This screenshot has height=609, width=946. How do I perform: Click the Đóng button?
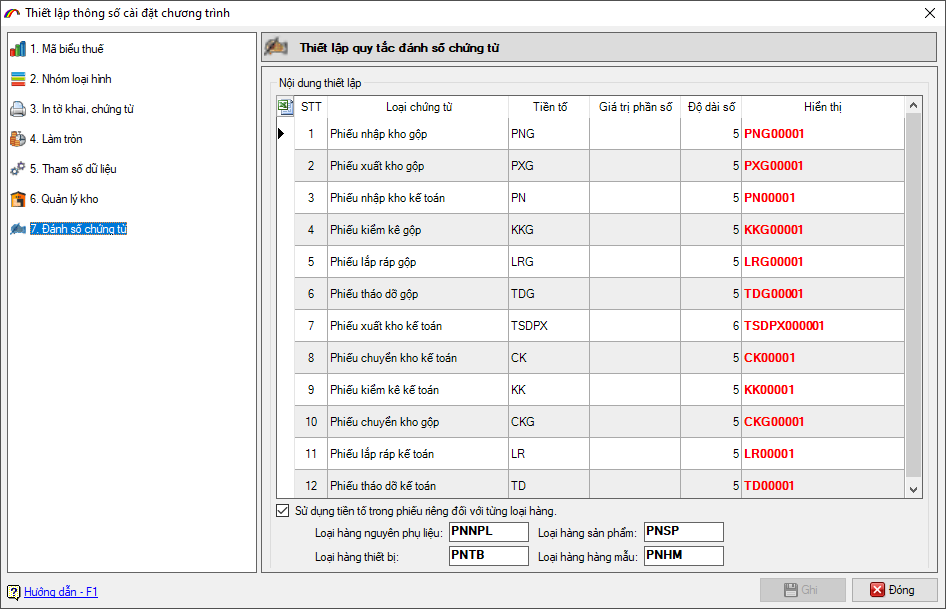(x=895, y=590)
